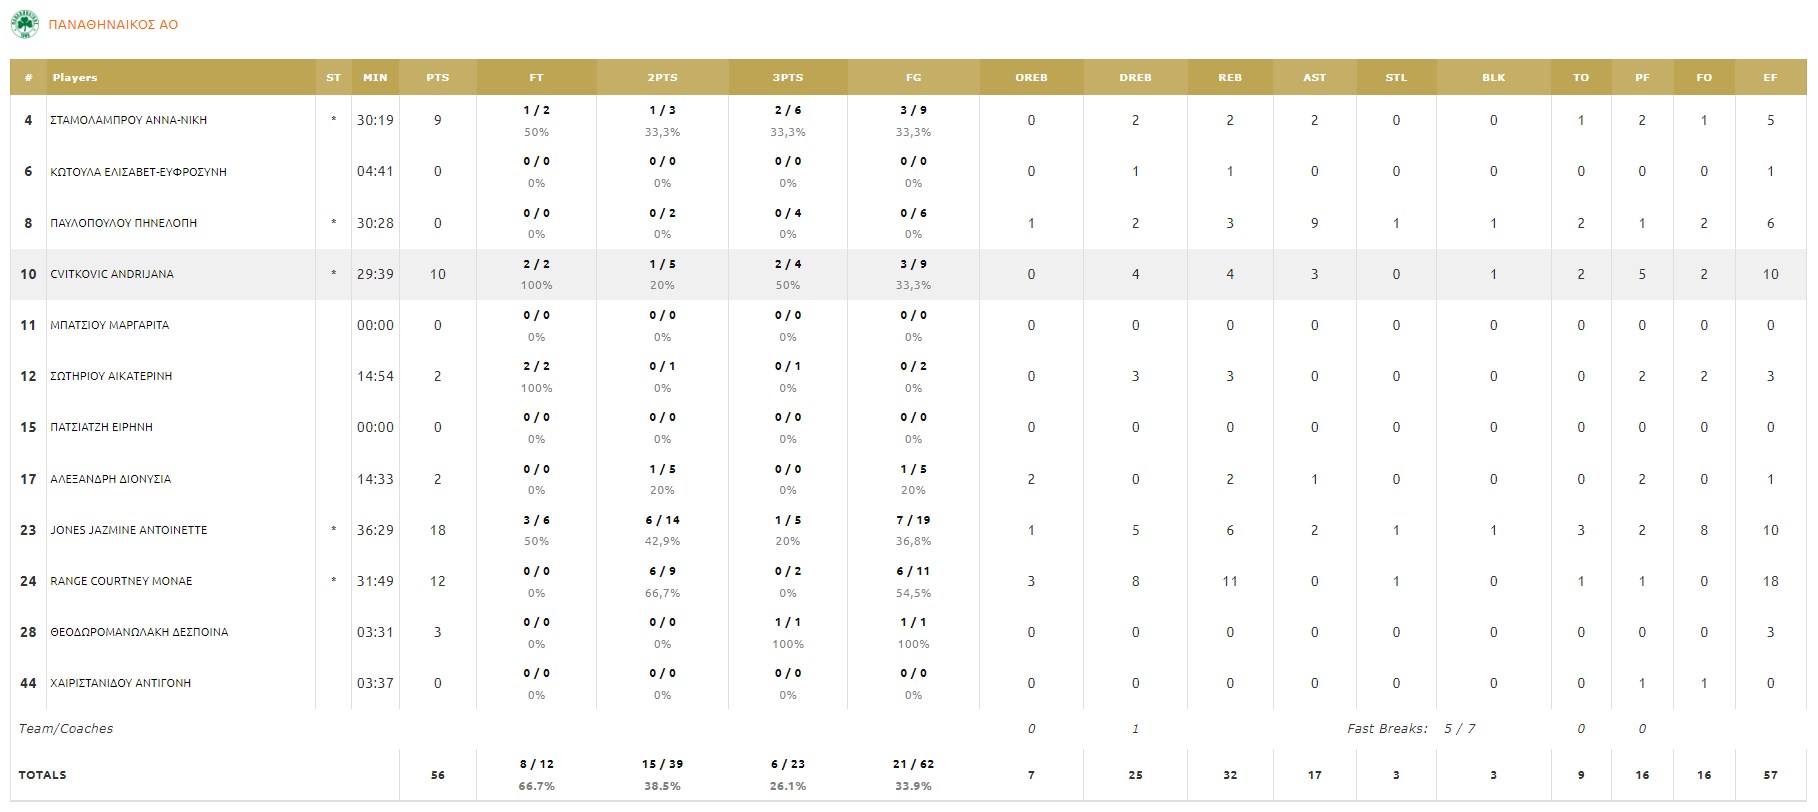
Task: Sort table by REB column header
Action: point(1229,77)
